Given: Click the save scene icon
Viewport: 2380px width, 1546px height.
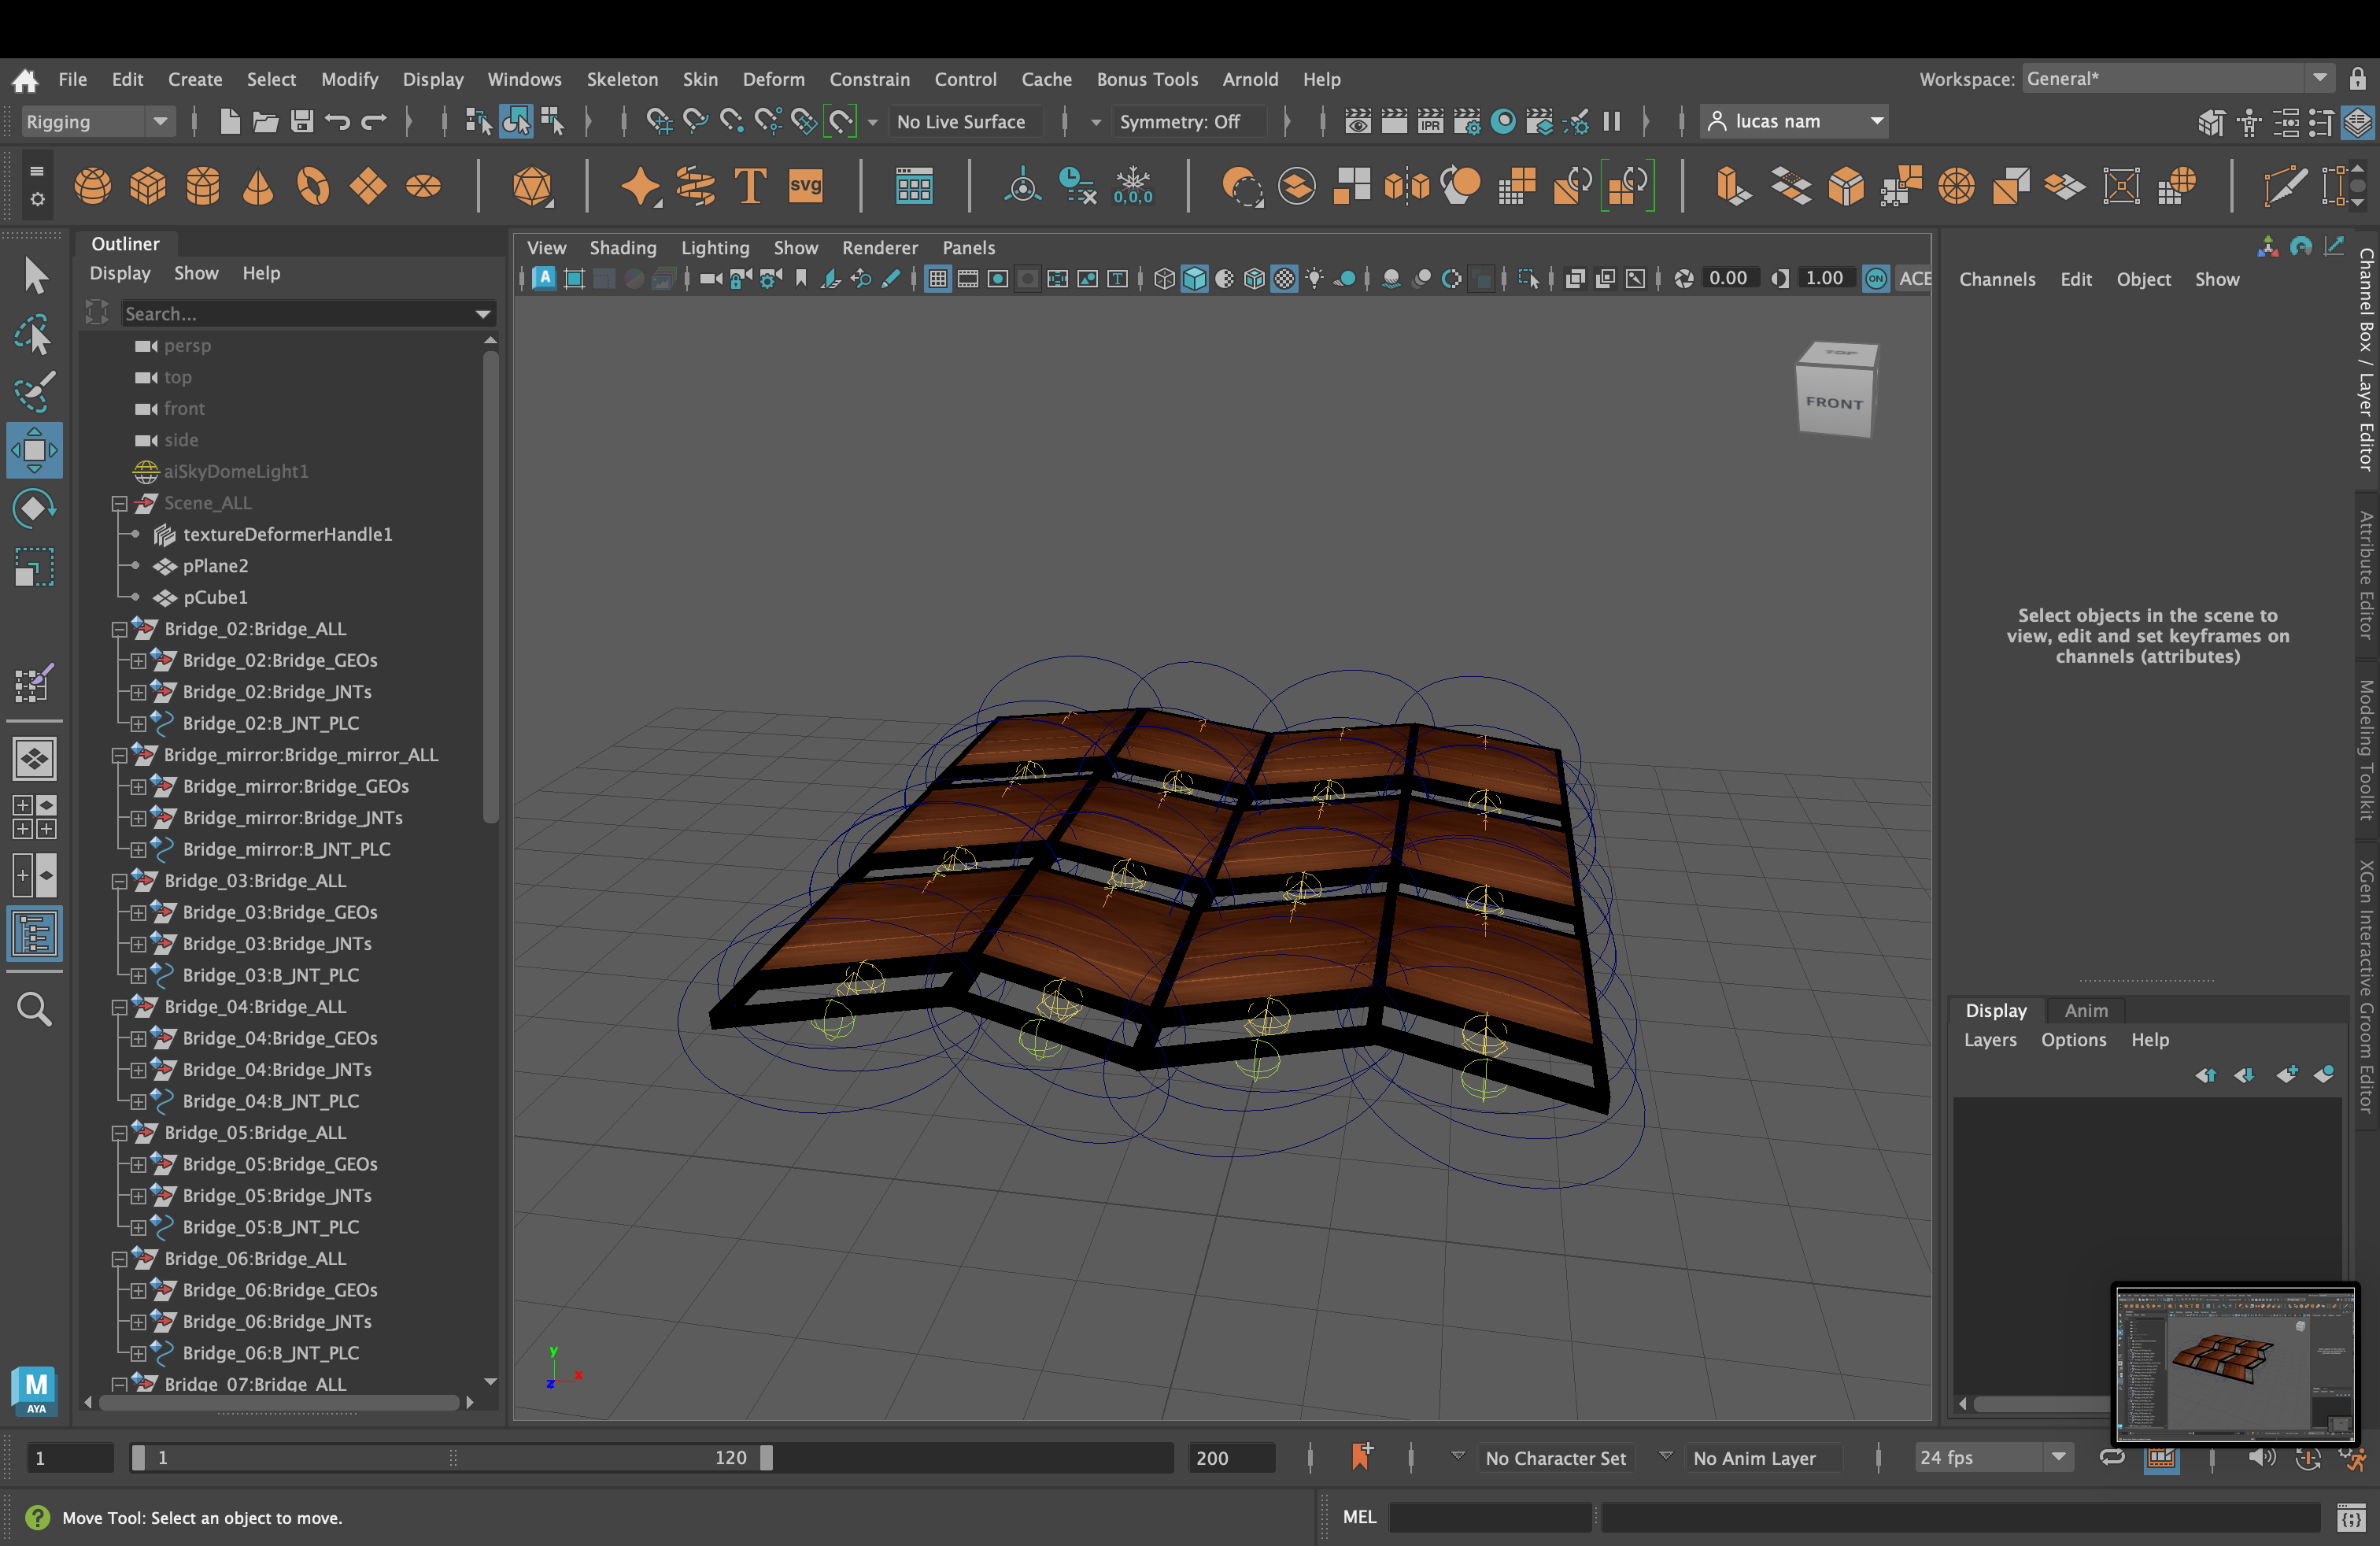Looking at the screenshot, I should [x=301, y=122].
